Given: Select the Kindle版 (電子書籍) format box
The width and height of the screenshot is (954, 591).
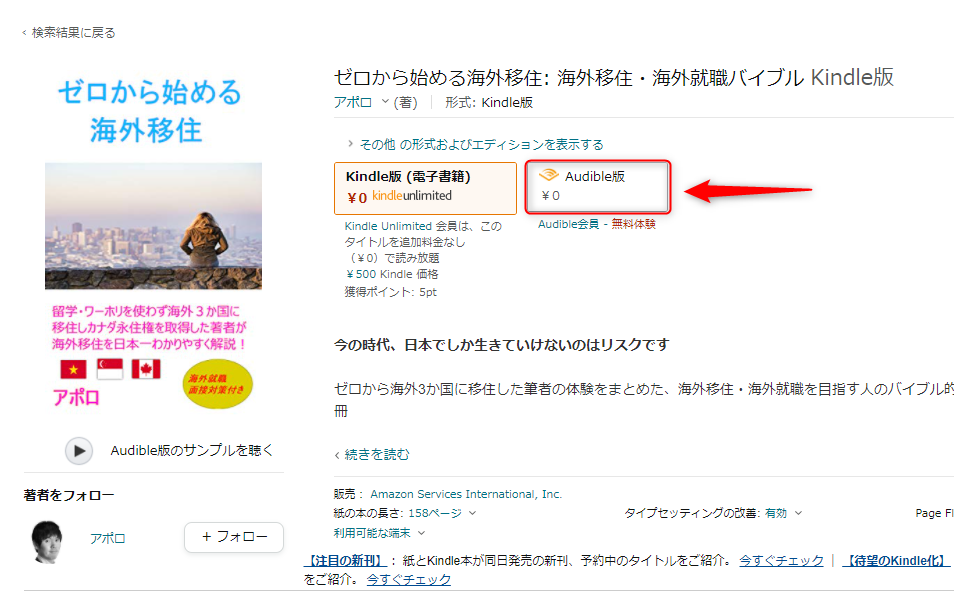Looking at the screenshot, I should (x=425, y=187).
